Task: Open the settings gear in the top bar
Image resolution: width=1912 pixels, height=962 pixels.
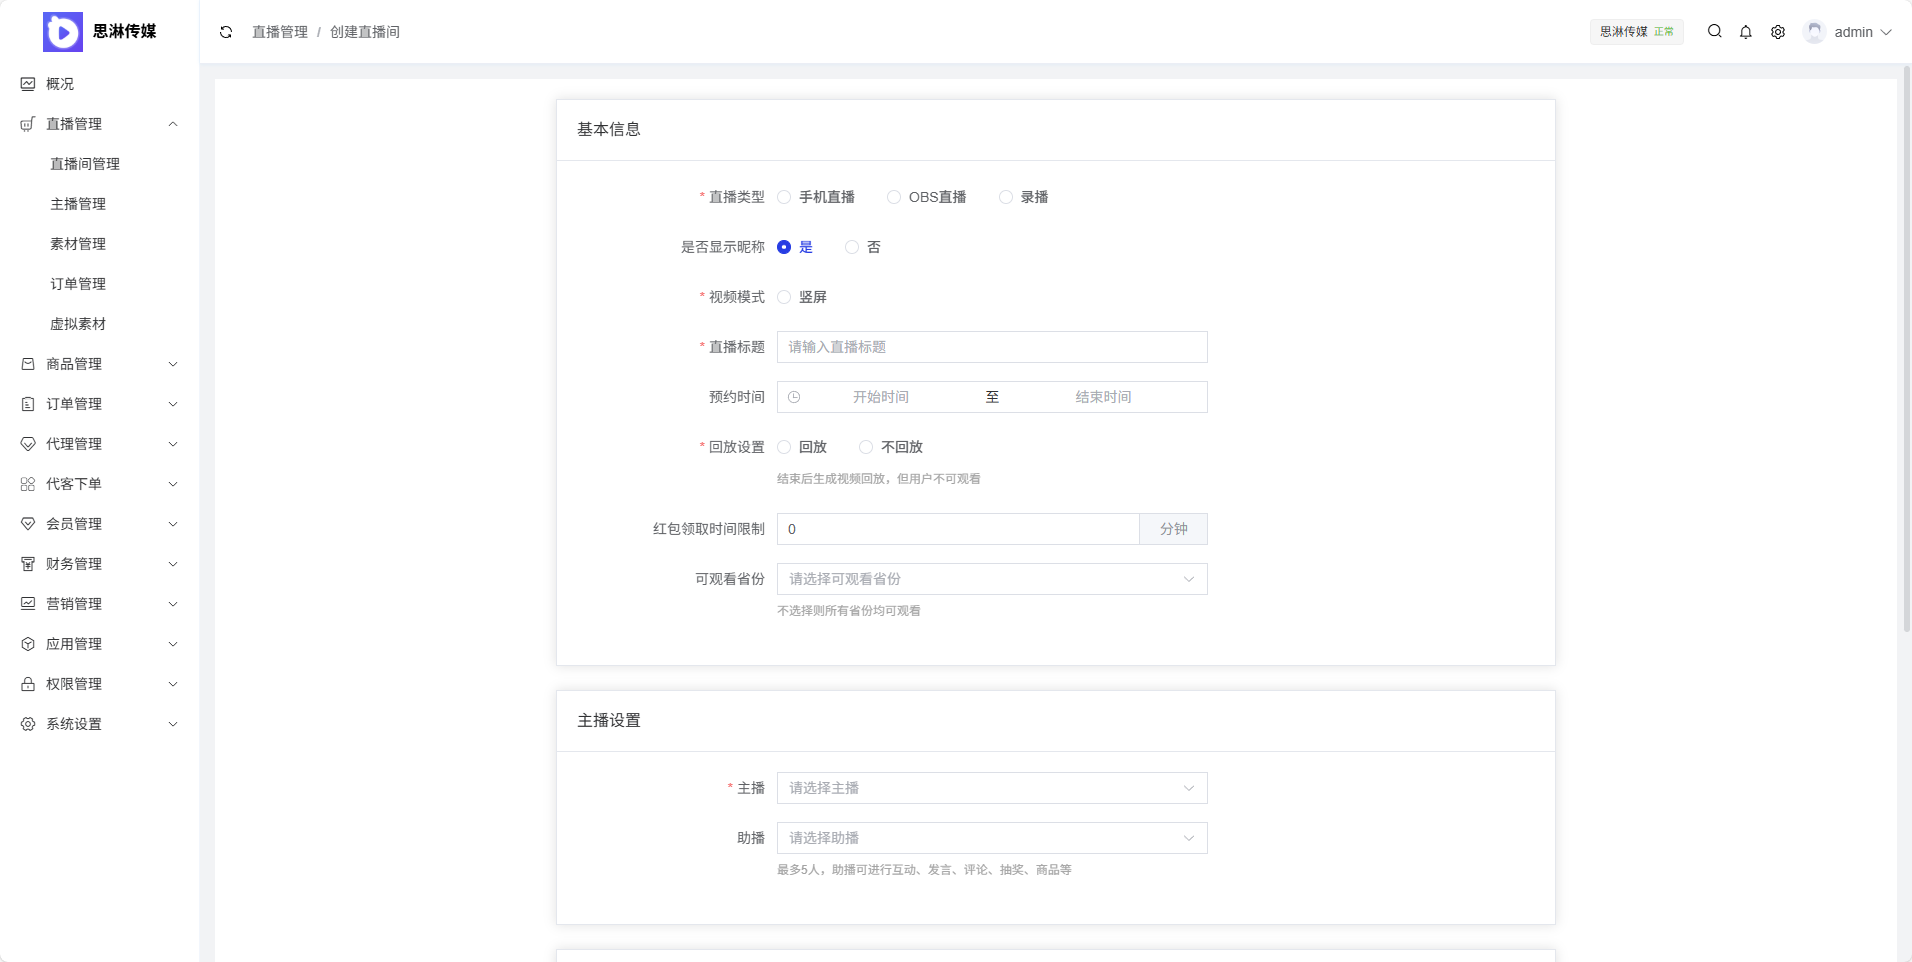Action: (x=1778, y=31)
